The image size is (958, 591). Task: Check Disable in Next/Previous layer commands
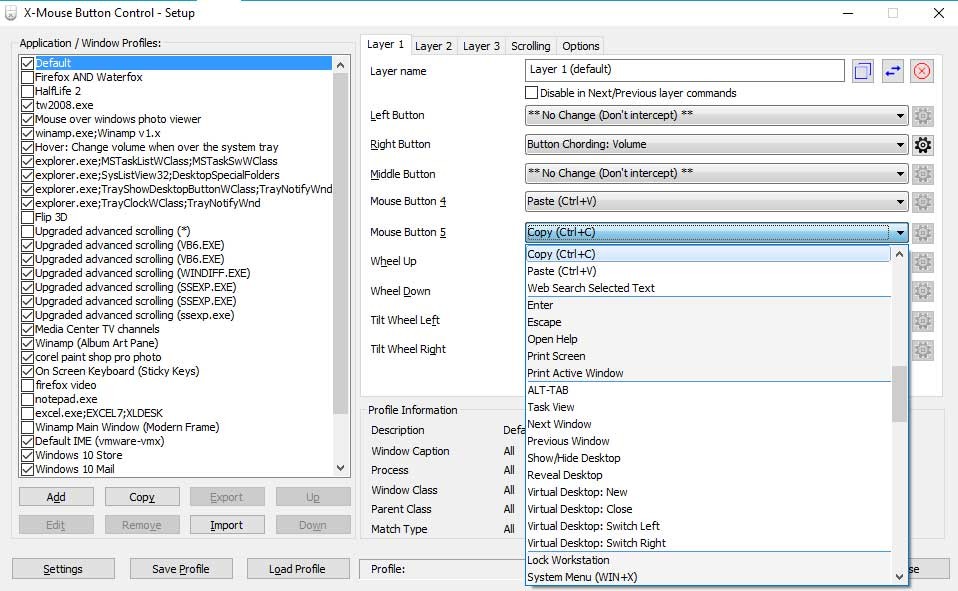(x=532, y=93)
